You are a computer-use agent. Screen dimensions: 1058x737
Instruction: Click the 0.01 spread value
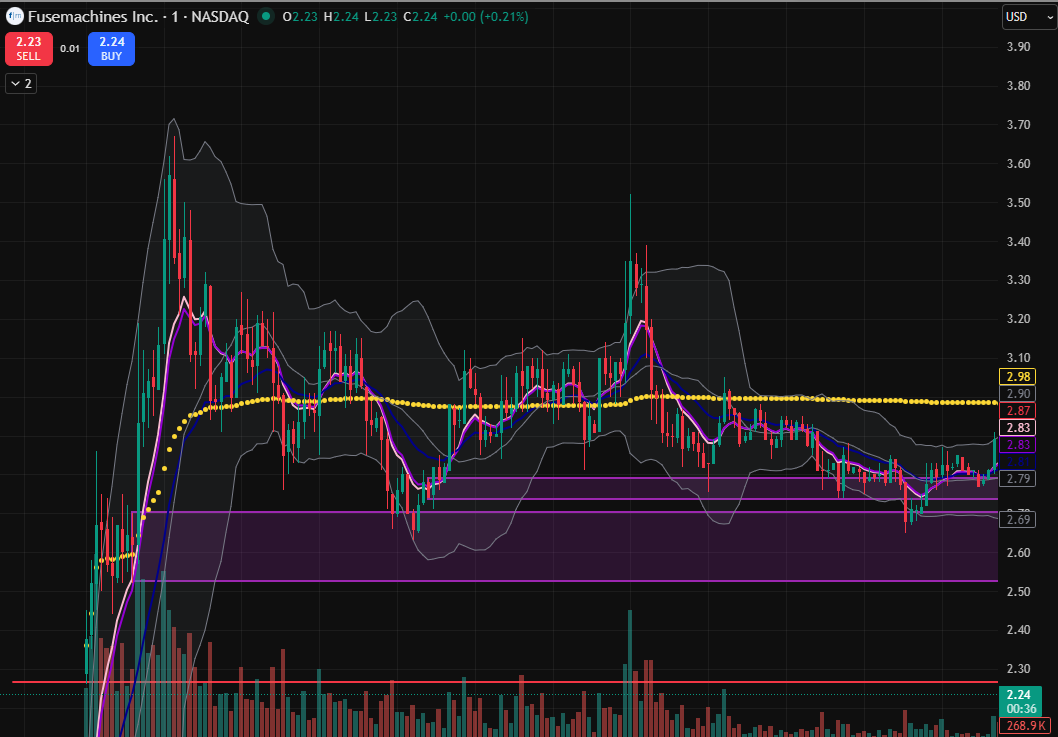pos(70,48)
